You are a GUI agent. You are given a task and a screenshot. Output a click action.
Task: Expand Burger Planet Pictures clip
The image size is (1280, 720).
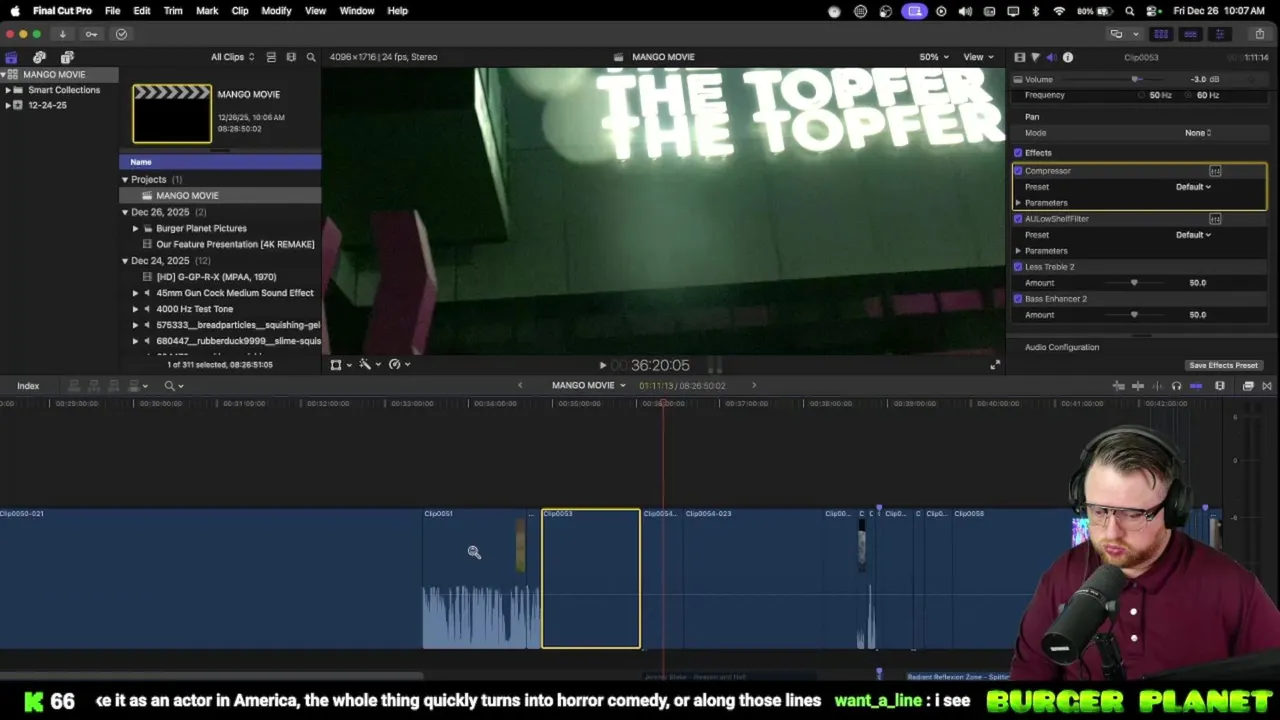tap(136, 228)
